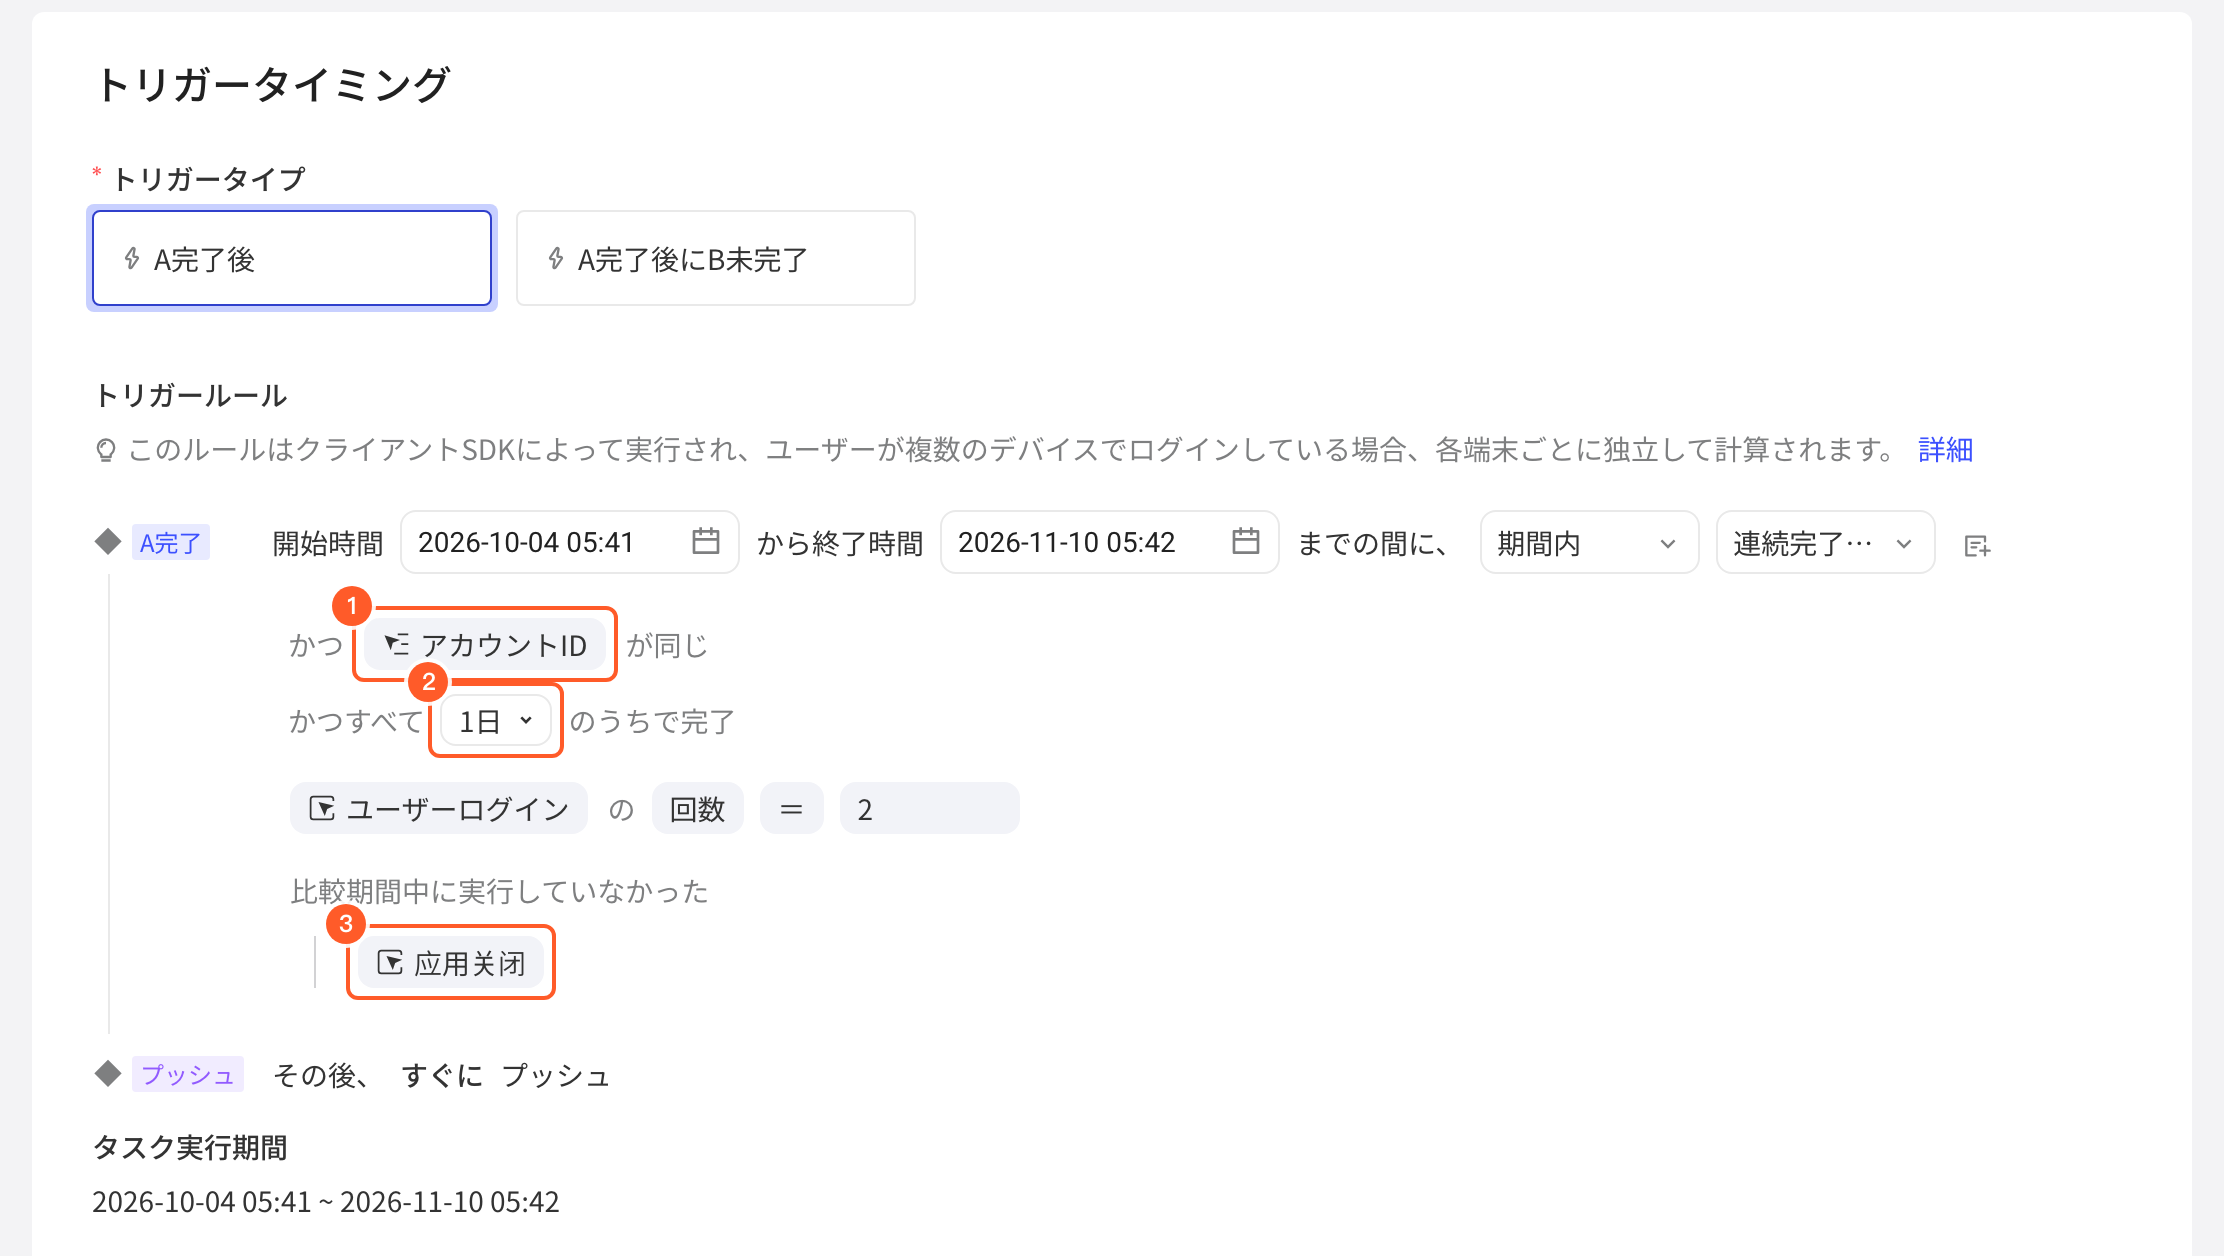Click the トリガールール heading
This screenshot has height=1256, width=2224.
[x=190, y=396]
